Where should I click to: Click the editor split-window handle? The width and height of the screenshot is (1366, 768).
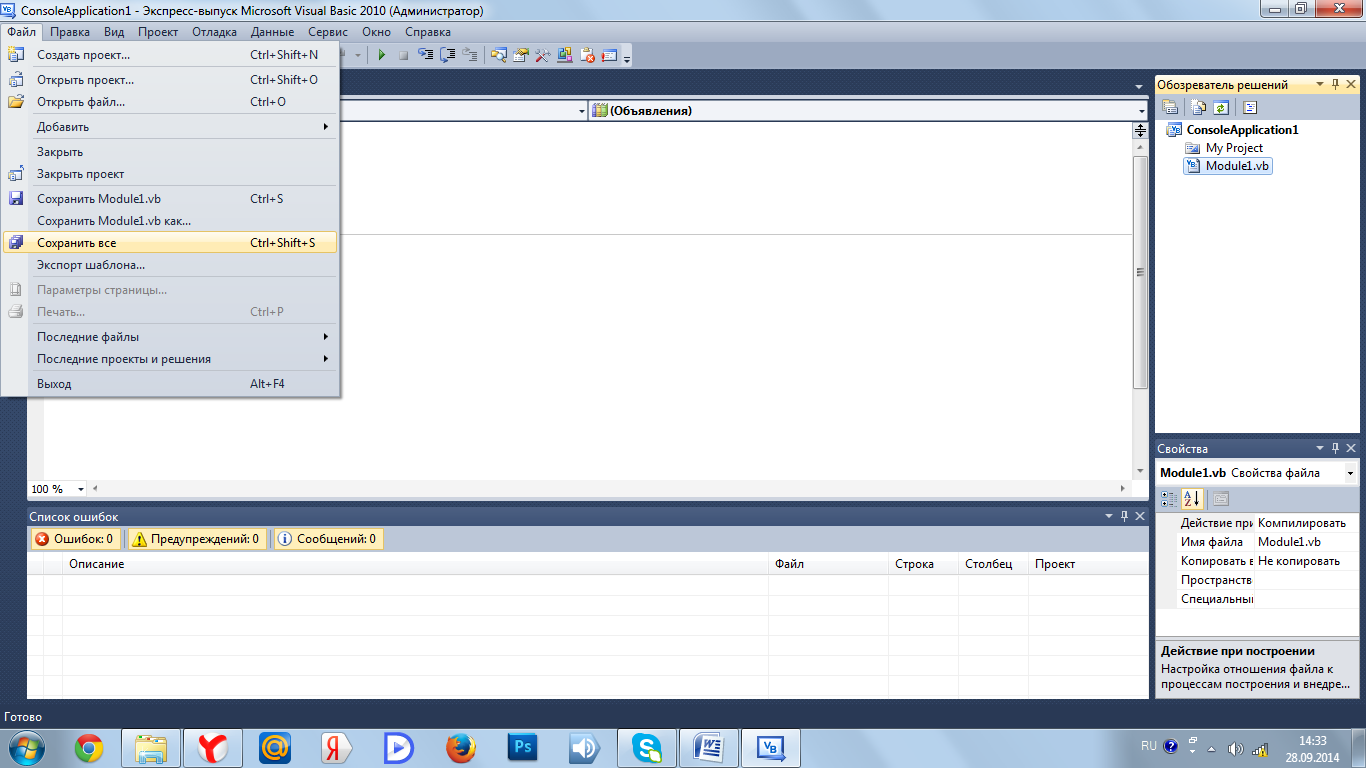[x=1140, y=130]
